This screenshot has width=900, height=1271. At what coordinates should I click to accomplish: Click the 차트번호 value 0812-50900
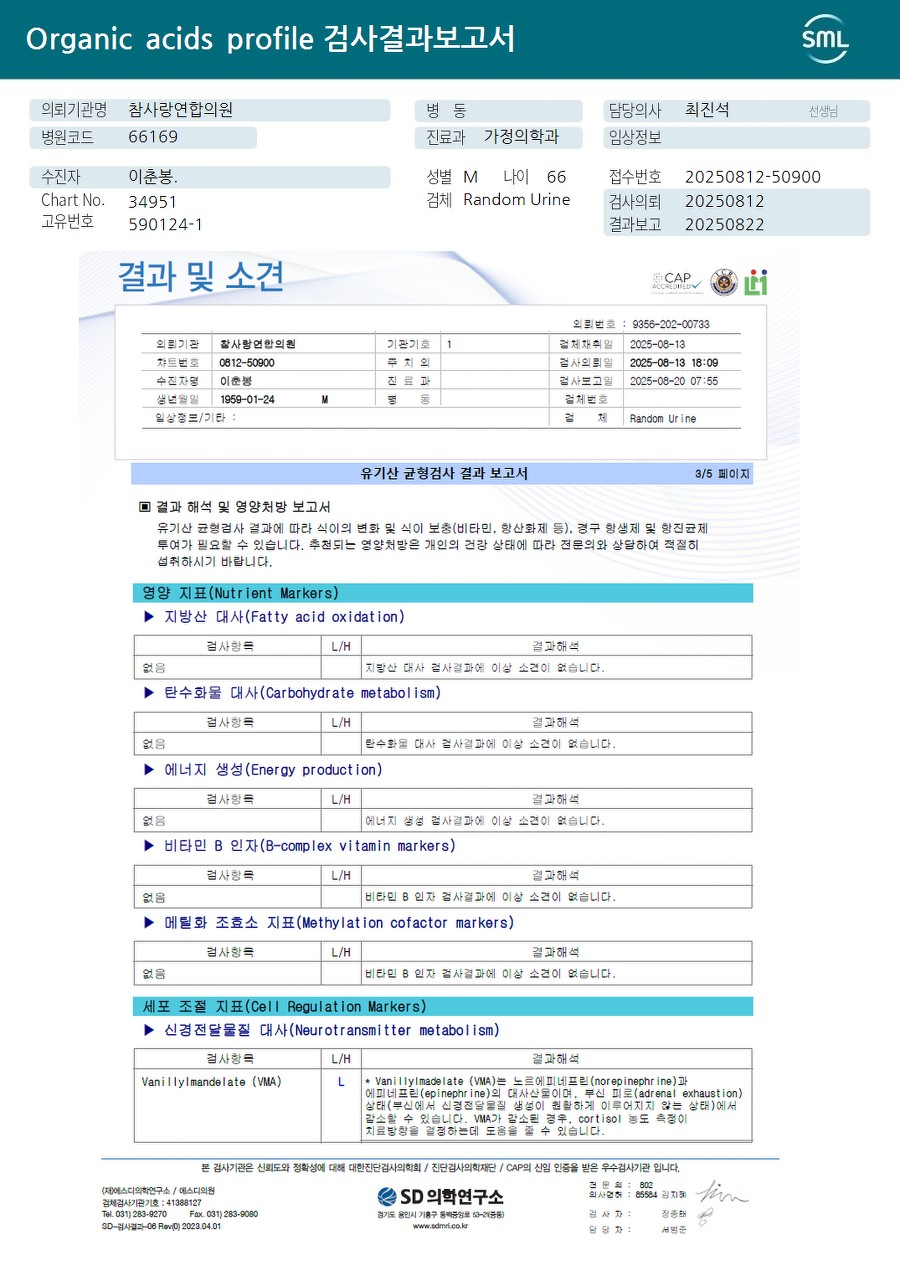point(247,362)
